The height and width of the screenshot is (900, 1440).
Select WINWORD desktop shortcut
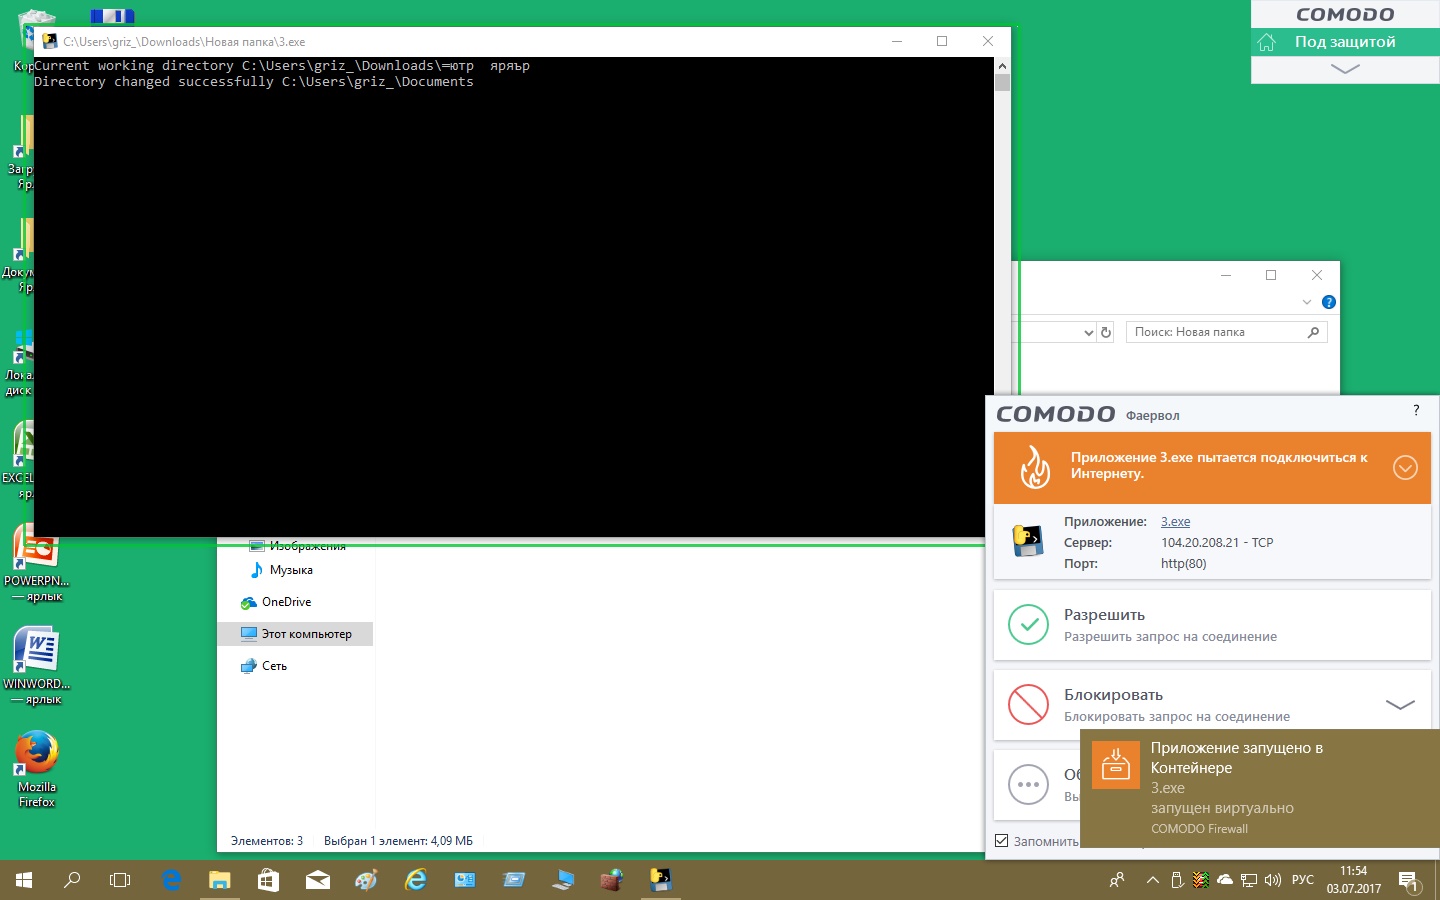point(37,665)
